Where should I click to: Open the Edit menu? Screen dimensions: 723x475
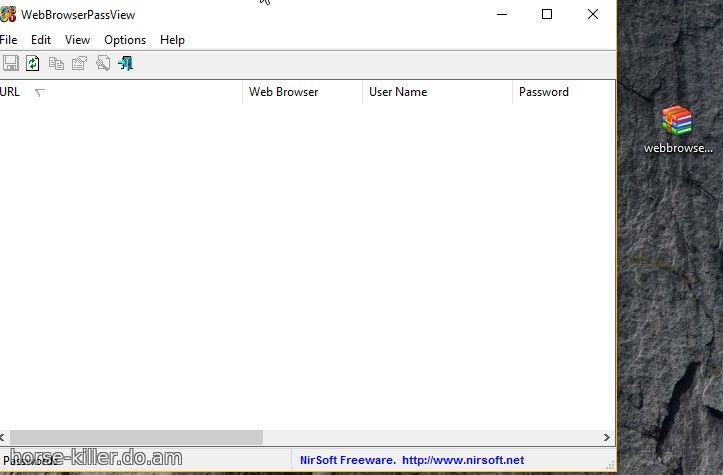point(41,40)
